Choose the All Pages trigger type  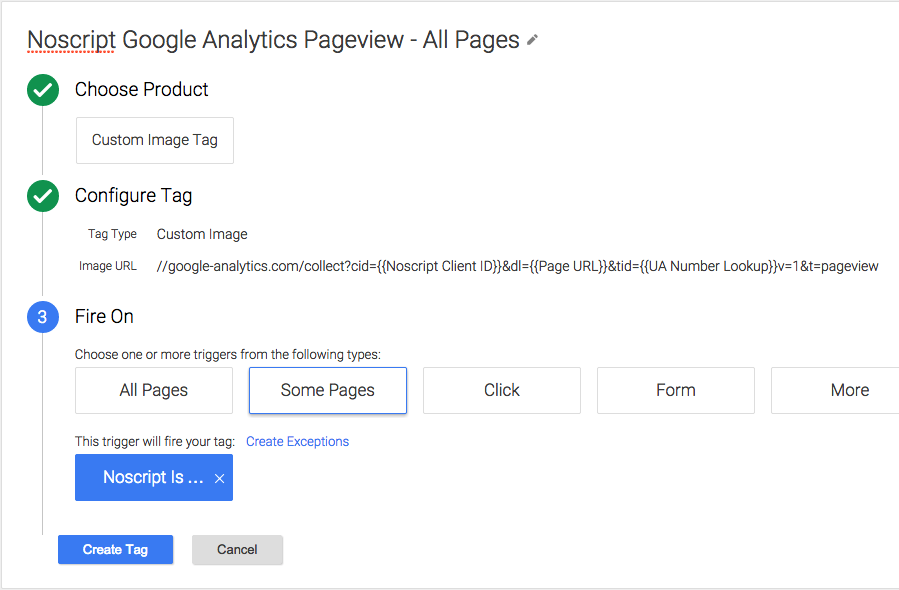tap(154, 390)
